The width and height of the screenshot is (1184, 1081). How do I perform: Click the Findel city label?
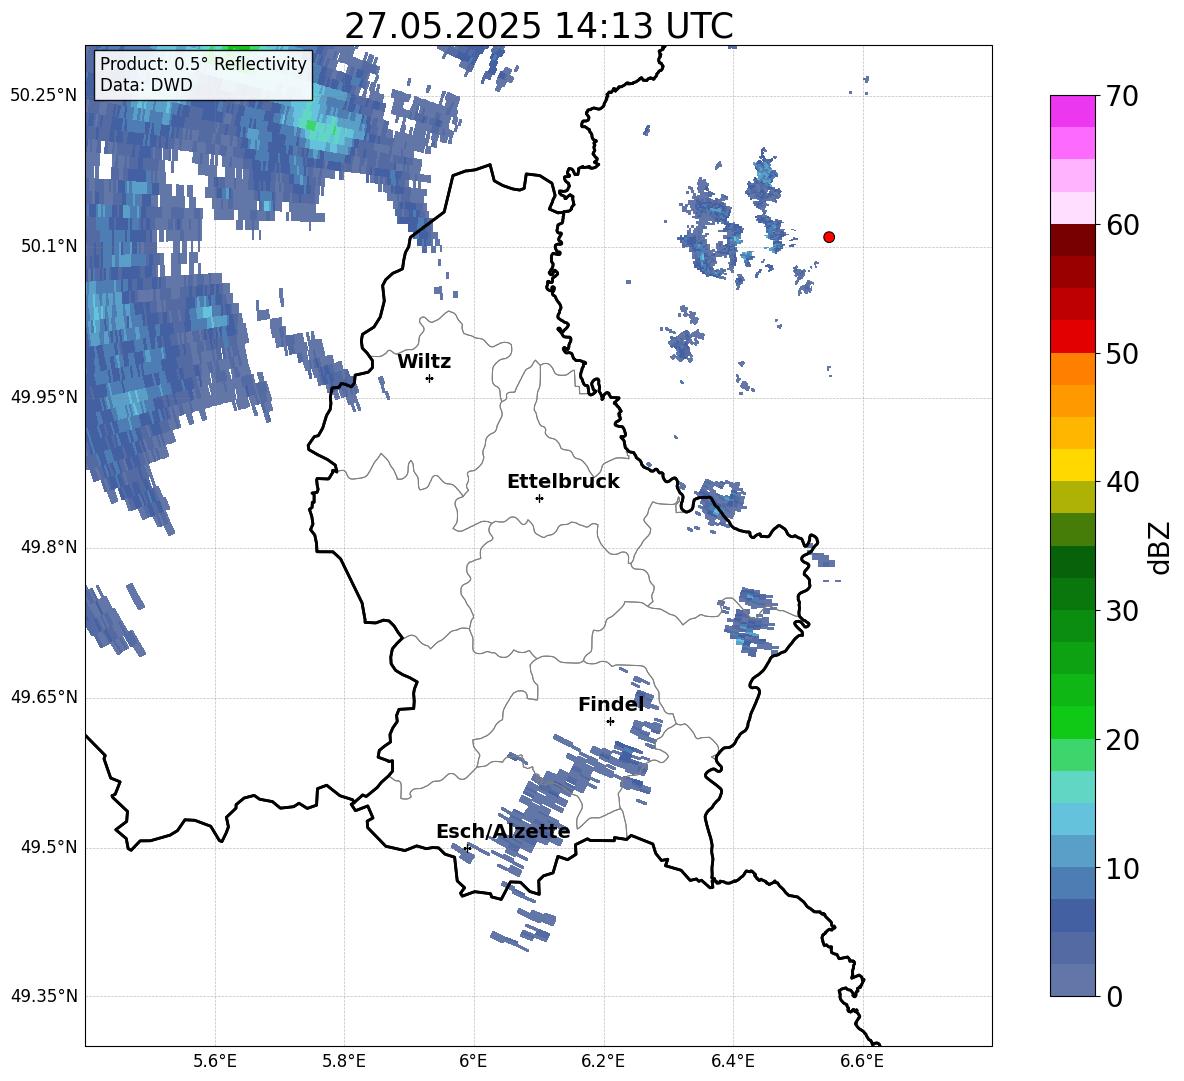coord(611,704)
